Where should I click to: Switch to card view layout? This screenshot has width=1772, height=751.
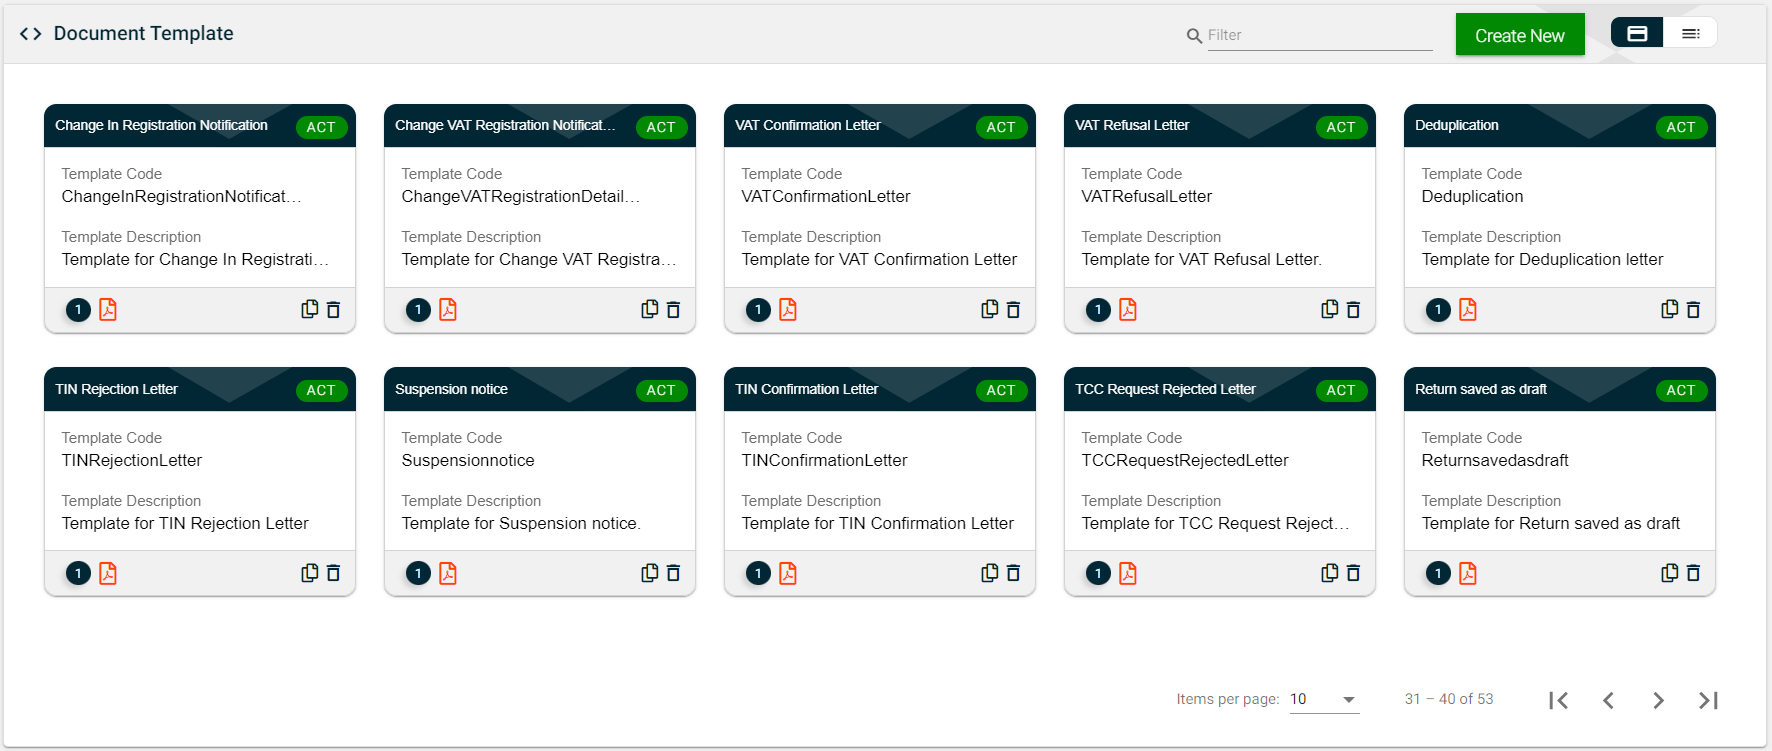(1637, 33)
